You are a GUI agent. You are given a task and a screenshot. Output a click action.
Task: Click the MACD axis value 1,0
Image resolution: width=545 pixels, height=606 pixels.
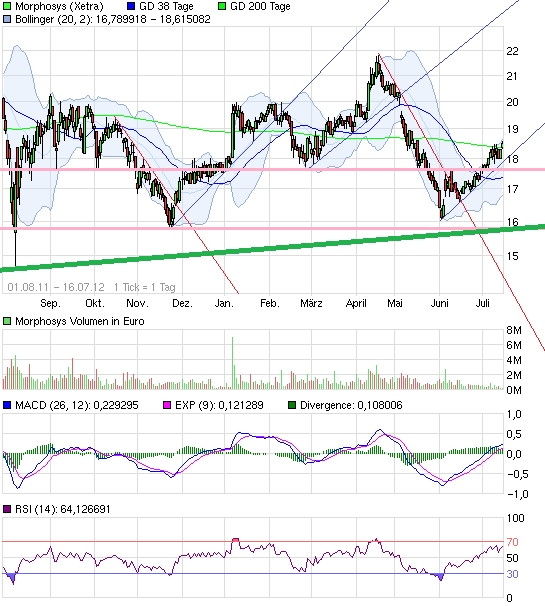[514, 414]
